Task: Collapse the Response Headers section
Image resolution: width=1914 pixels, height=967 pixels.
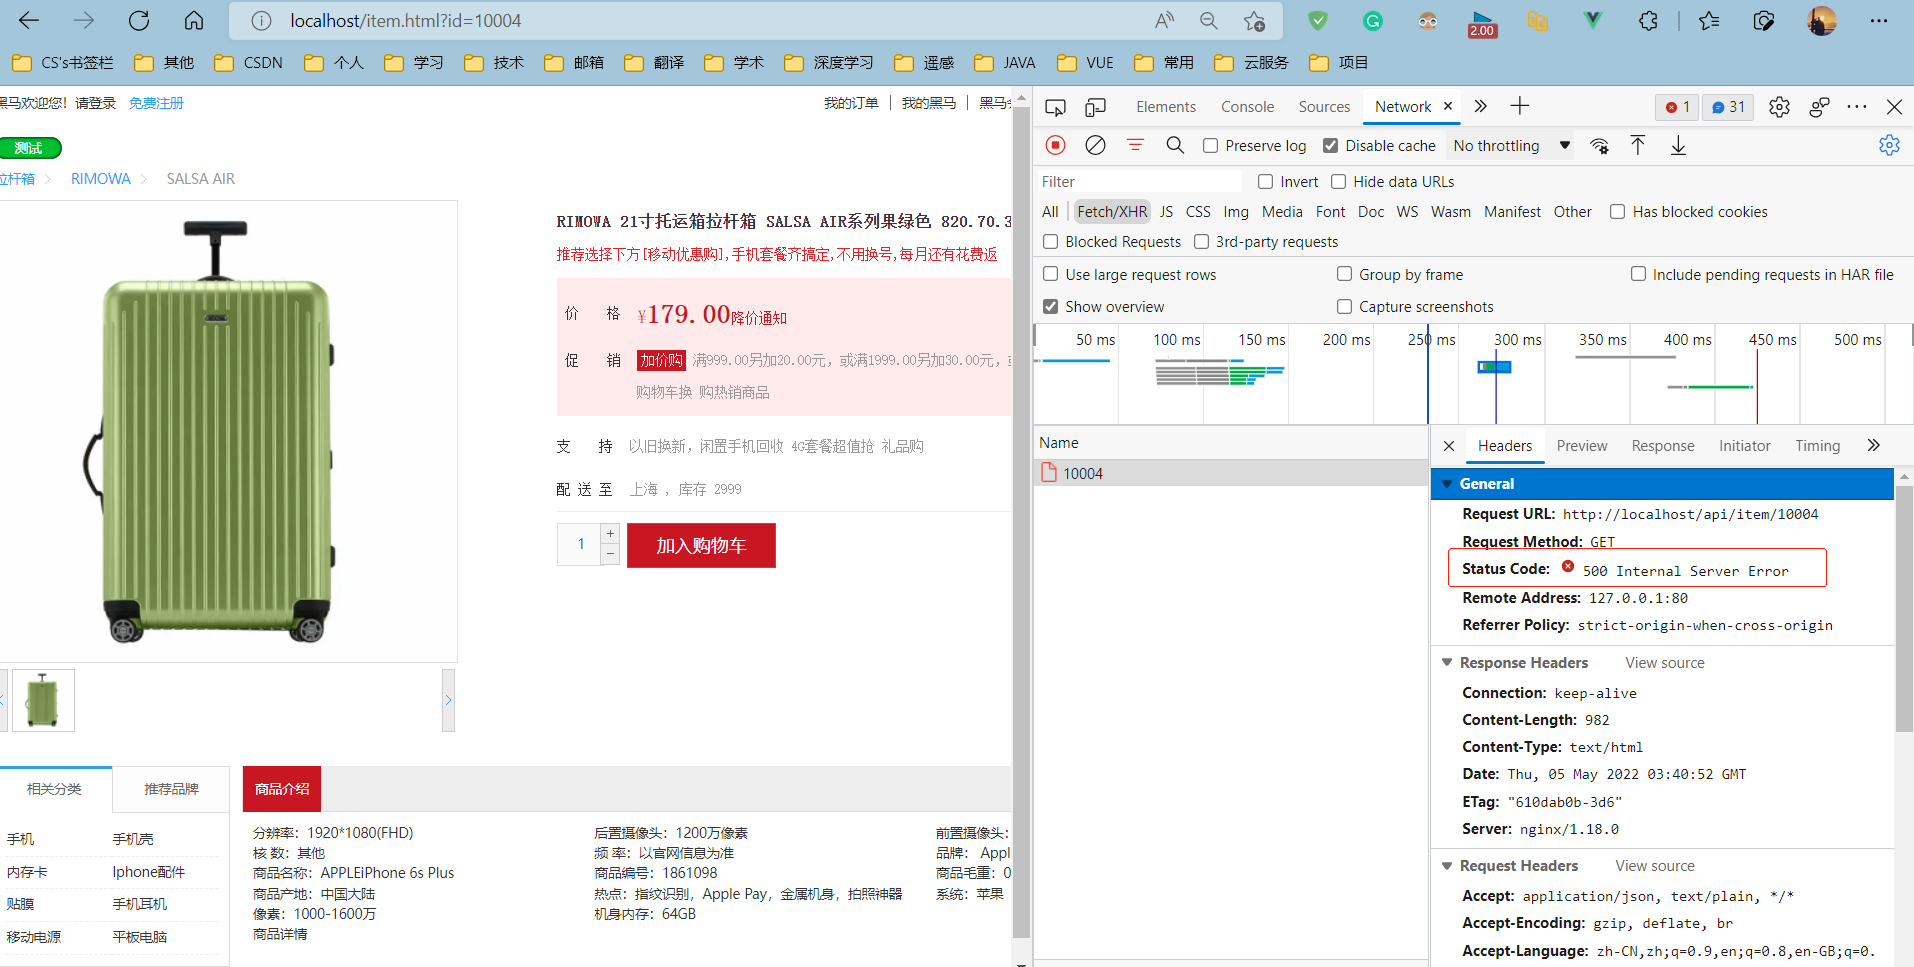Action: (x=1446, y=663)
